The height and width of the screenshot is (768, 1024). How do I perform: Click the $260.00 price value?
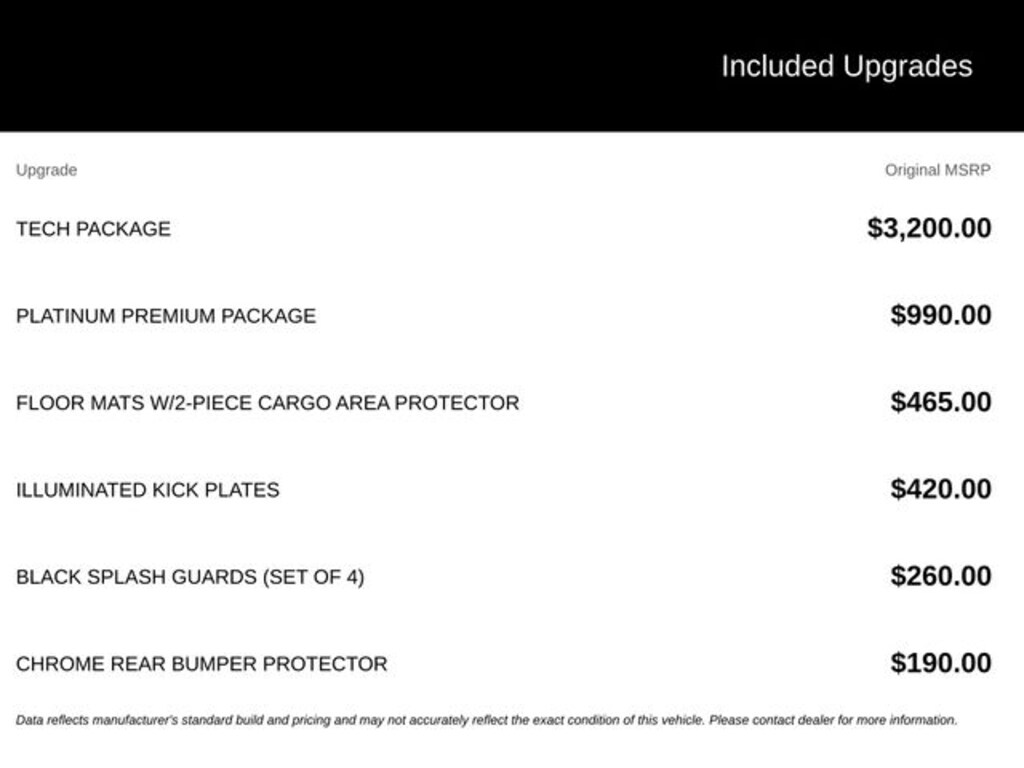pyautogui.click(x=941, y=575)
